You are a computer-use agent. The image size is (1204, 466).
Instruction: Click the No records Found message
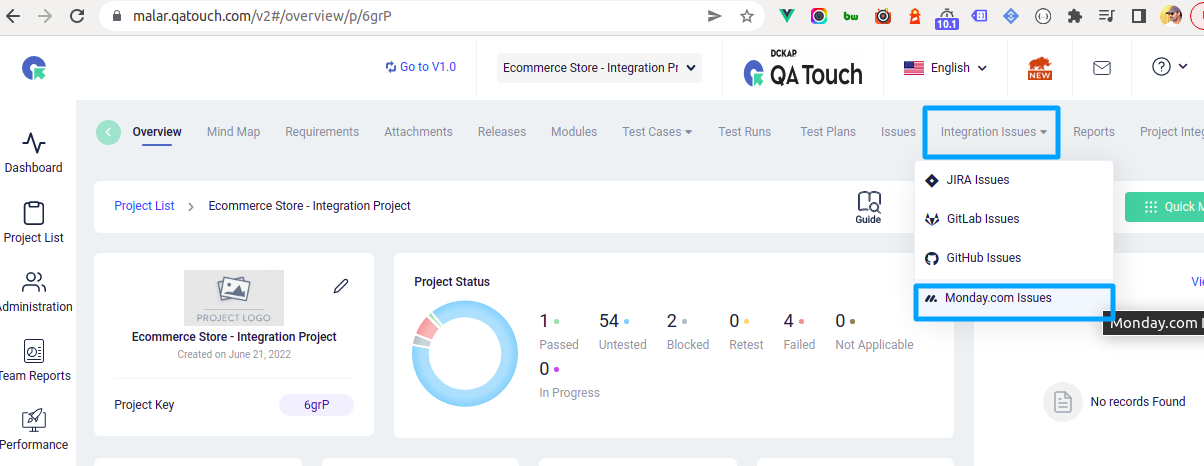1138,402
